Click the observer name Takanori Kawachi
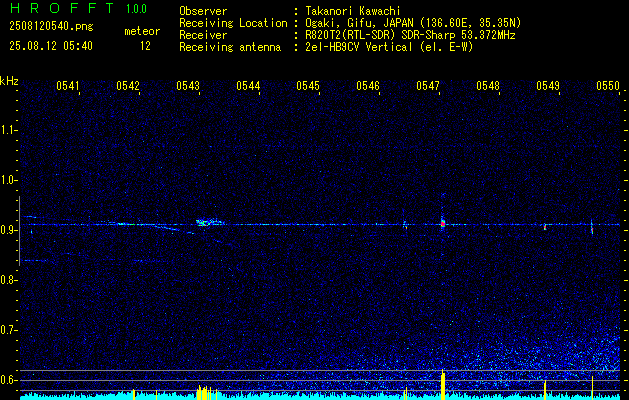The width and height of the screenshot is (629, 400). pyautogui.click(x=353, y=11)
